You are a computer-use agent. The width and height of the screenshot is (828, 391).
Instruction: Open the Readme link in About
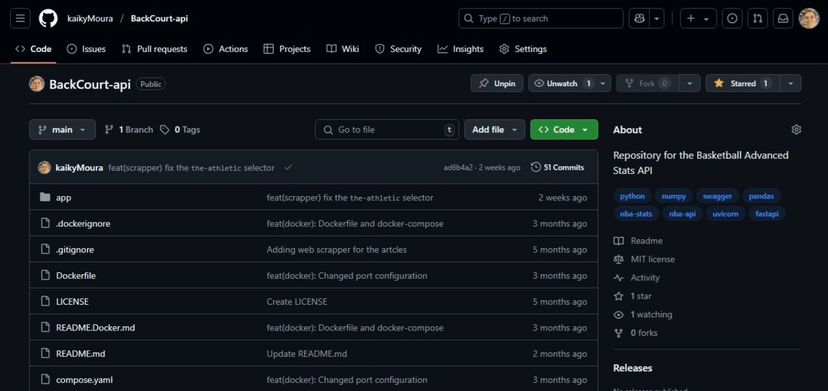[638, 241]
